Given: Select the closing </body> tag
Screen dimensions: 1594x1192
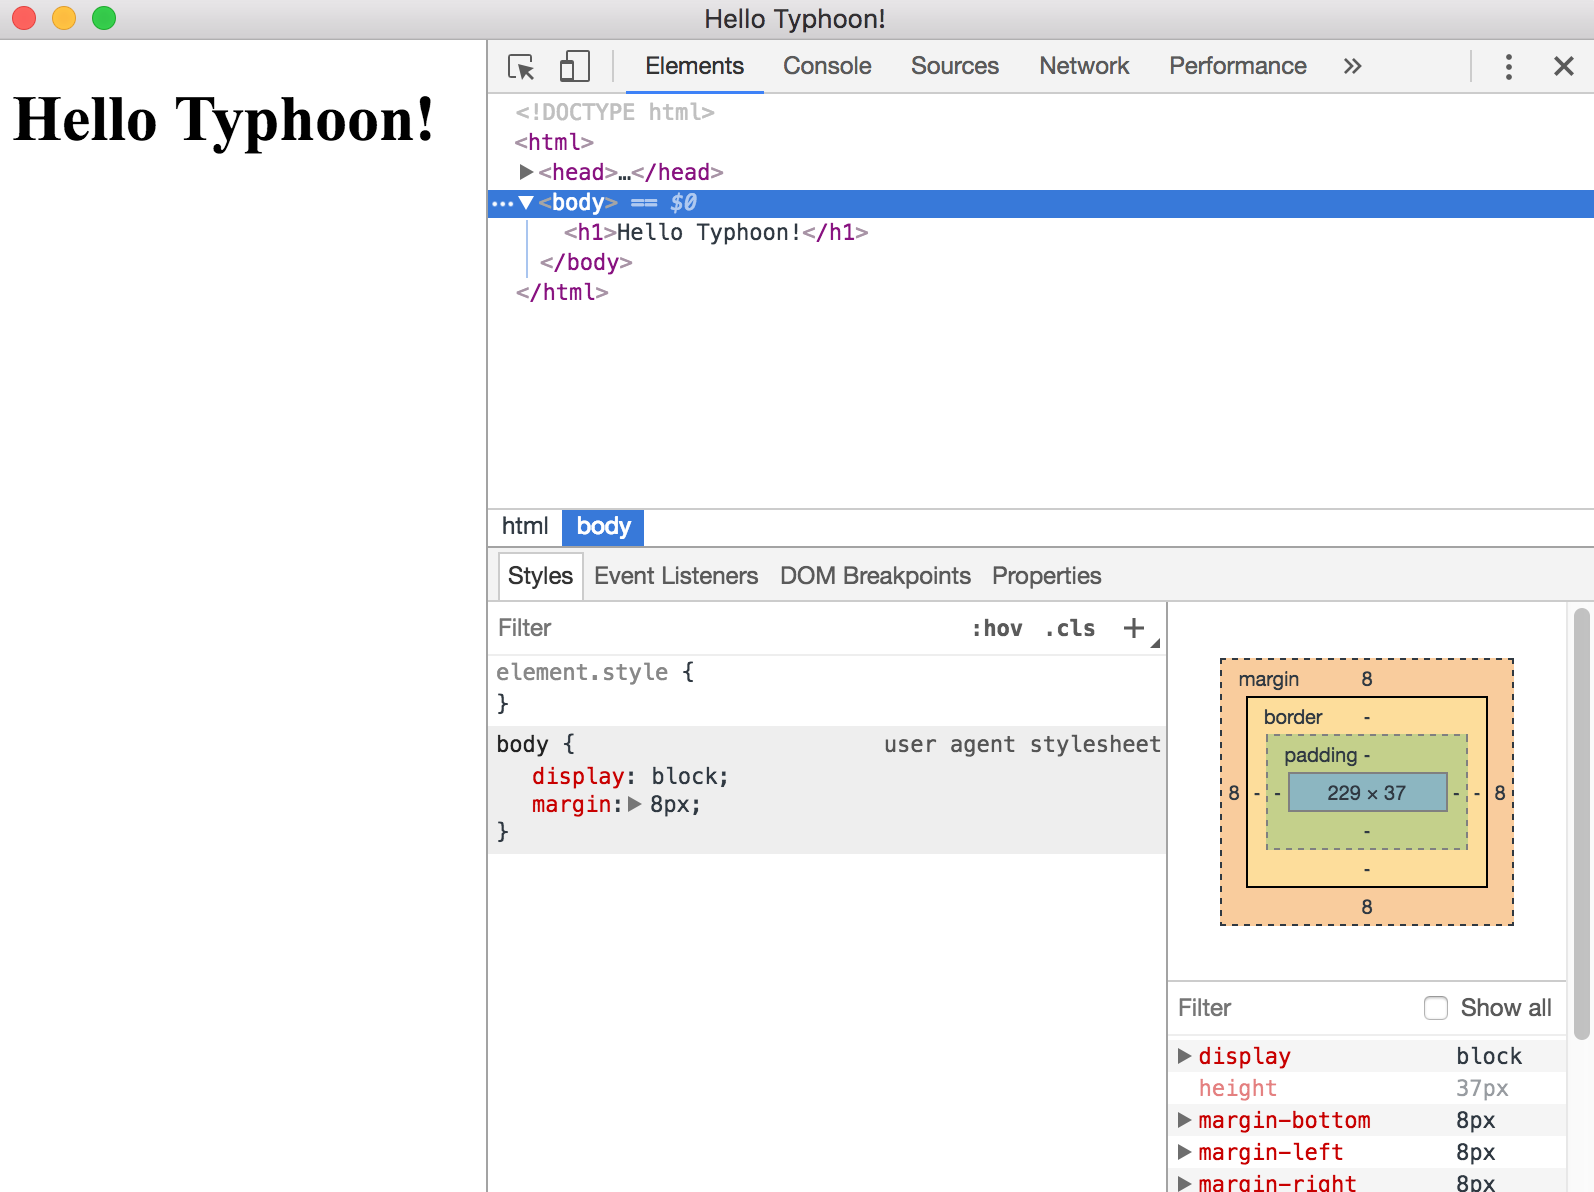Looking at the screenshot, I should tap(586, 262).
